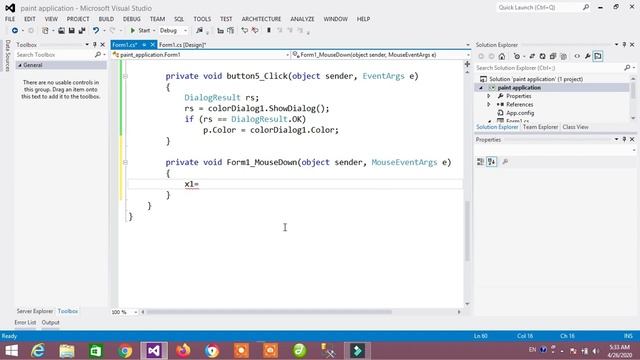Click the Uncomment selected lines icon
640x360 pixels.
tap(255, 31)
